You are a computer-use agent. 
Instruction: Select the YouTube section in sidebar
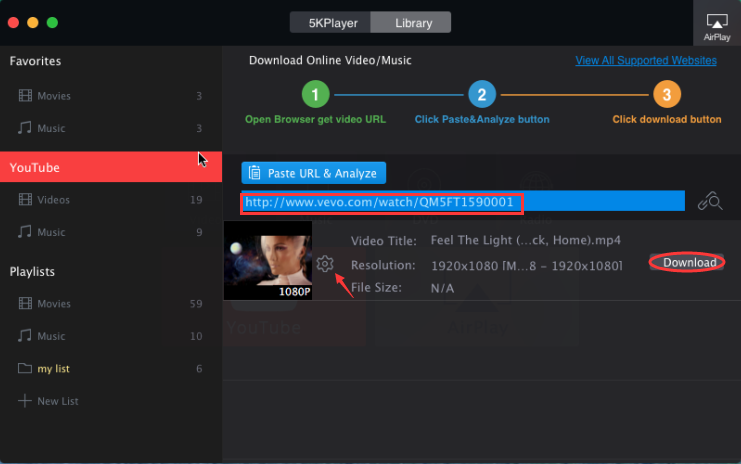[110, 168]
